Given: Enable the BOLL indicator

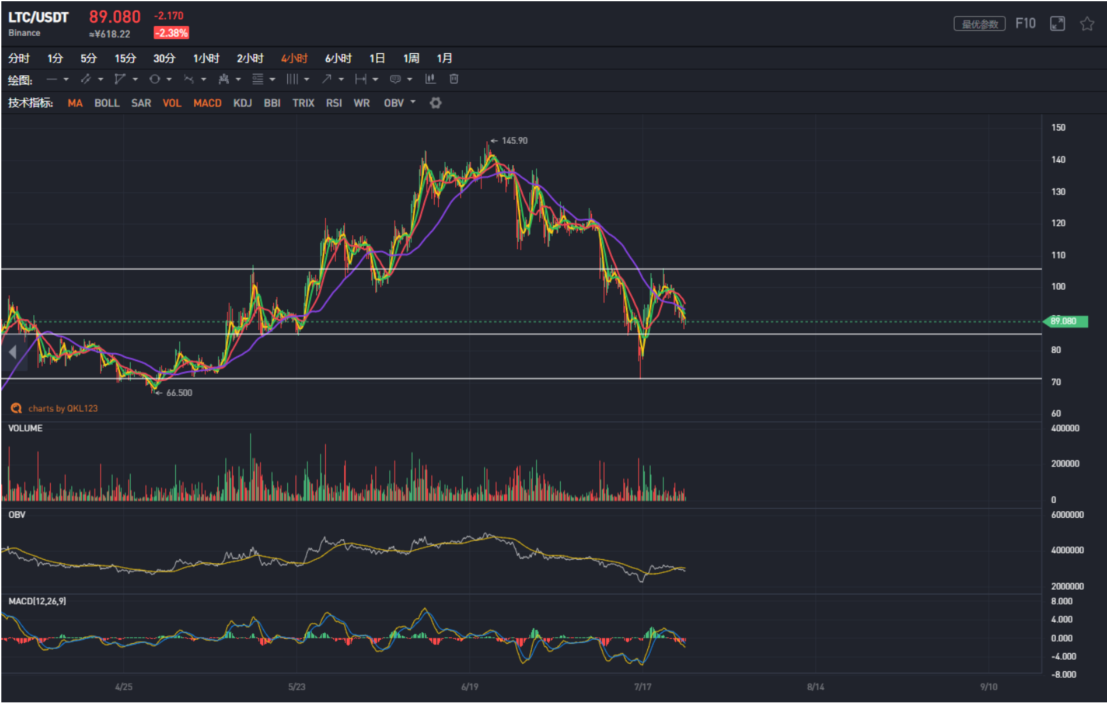Looking at the screenshot, I should [x=106, y=103].
